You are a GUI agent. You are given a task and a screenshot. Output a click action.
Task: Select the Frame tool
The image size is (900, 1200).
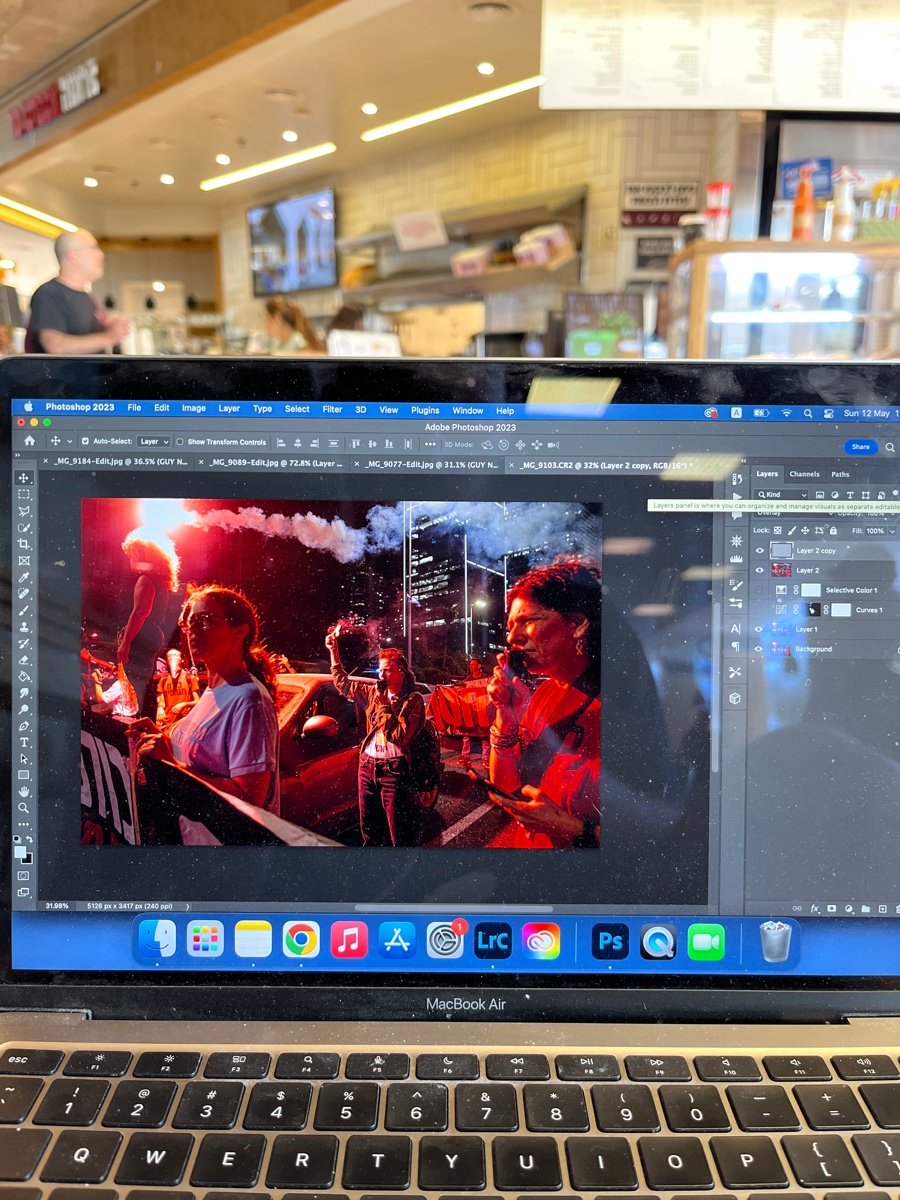tap(24, 560)
